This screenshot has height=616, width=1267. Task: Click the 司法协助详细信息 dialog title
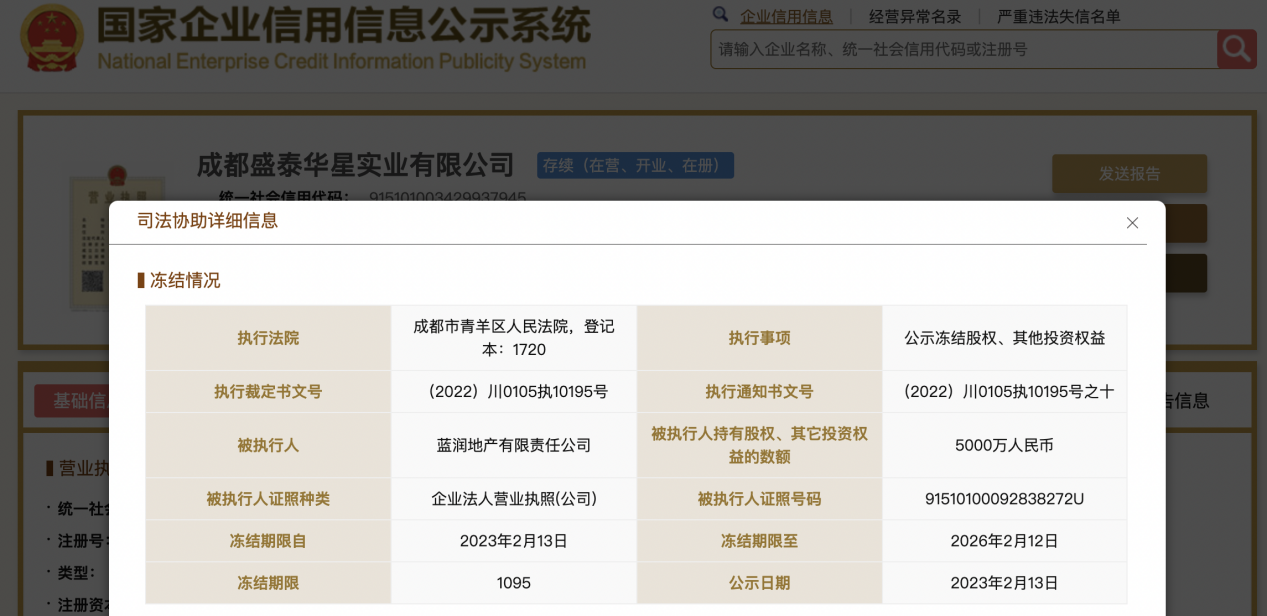pos(208,221)
